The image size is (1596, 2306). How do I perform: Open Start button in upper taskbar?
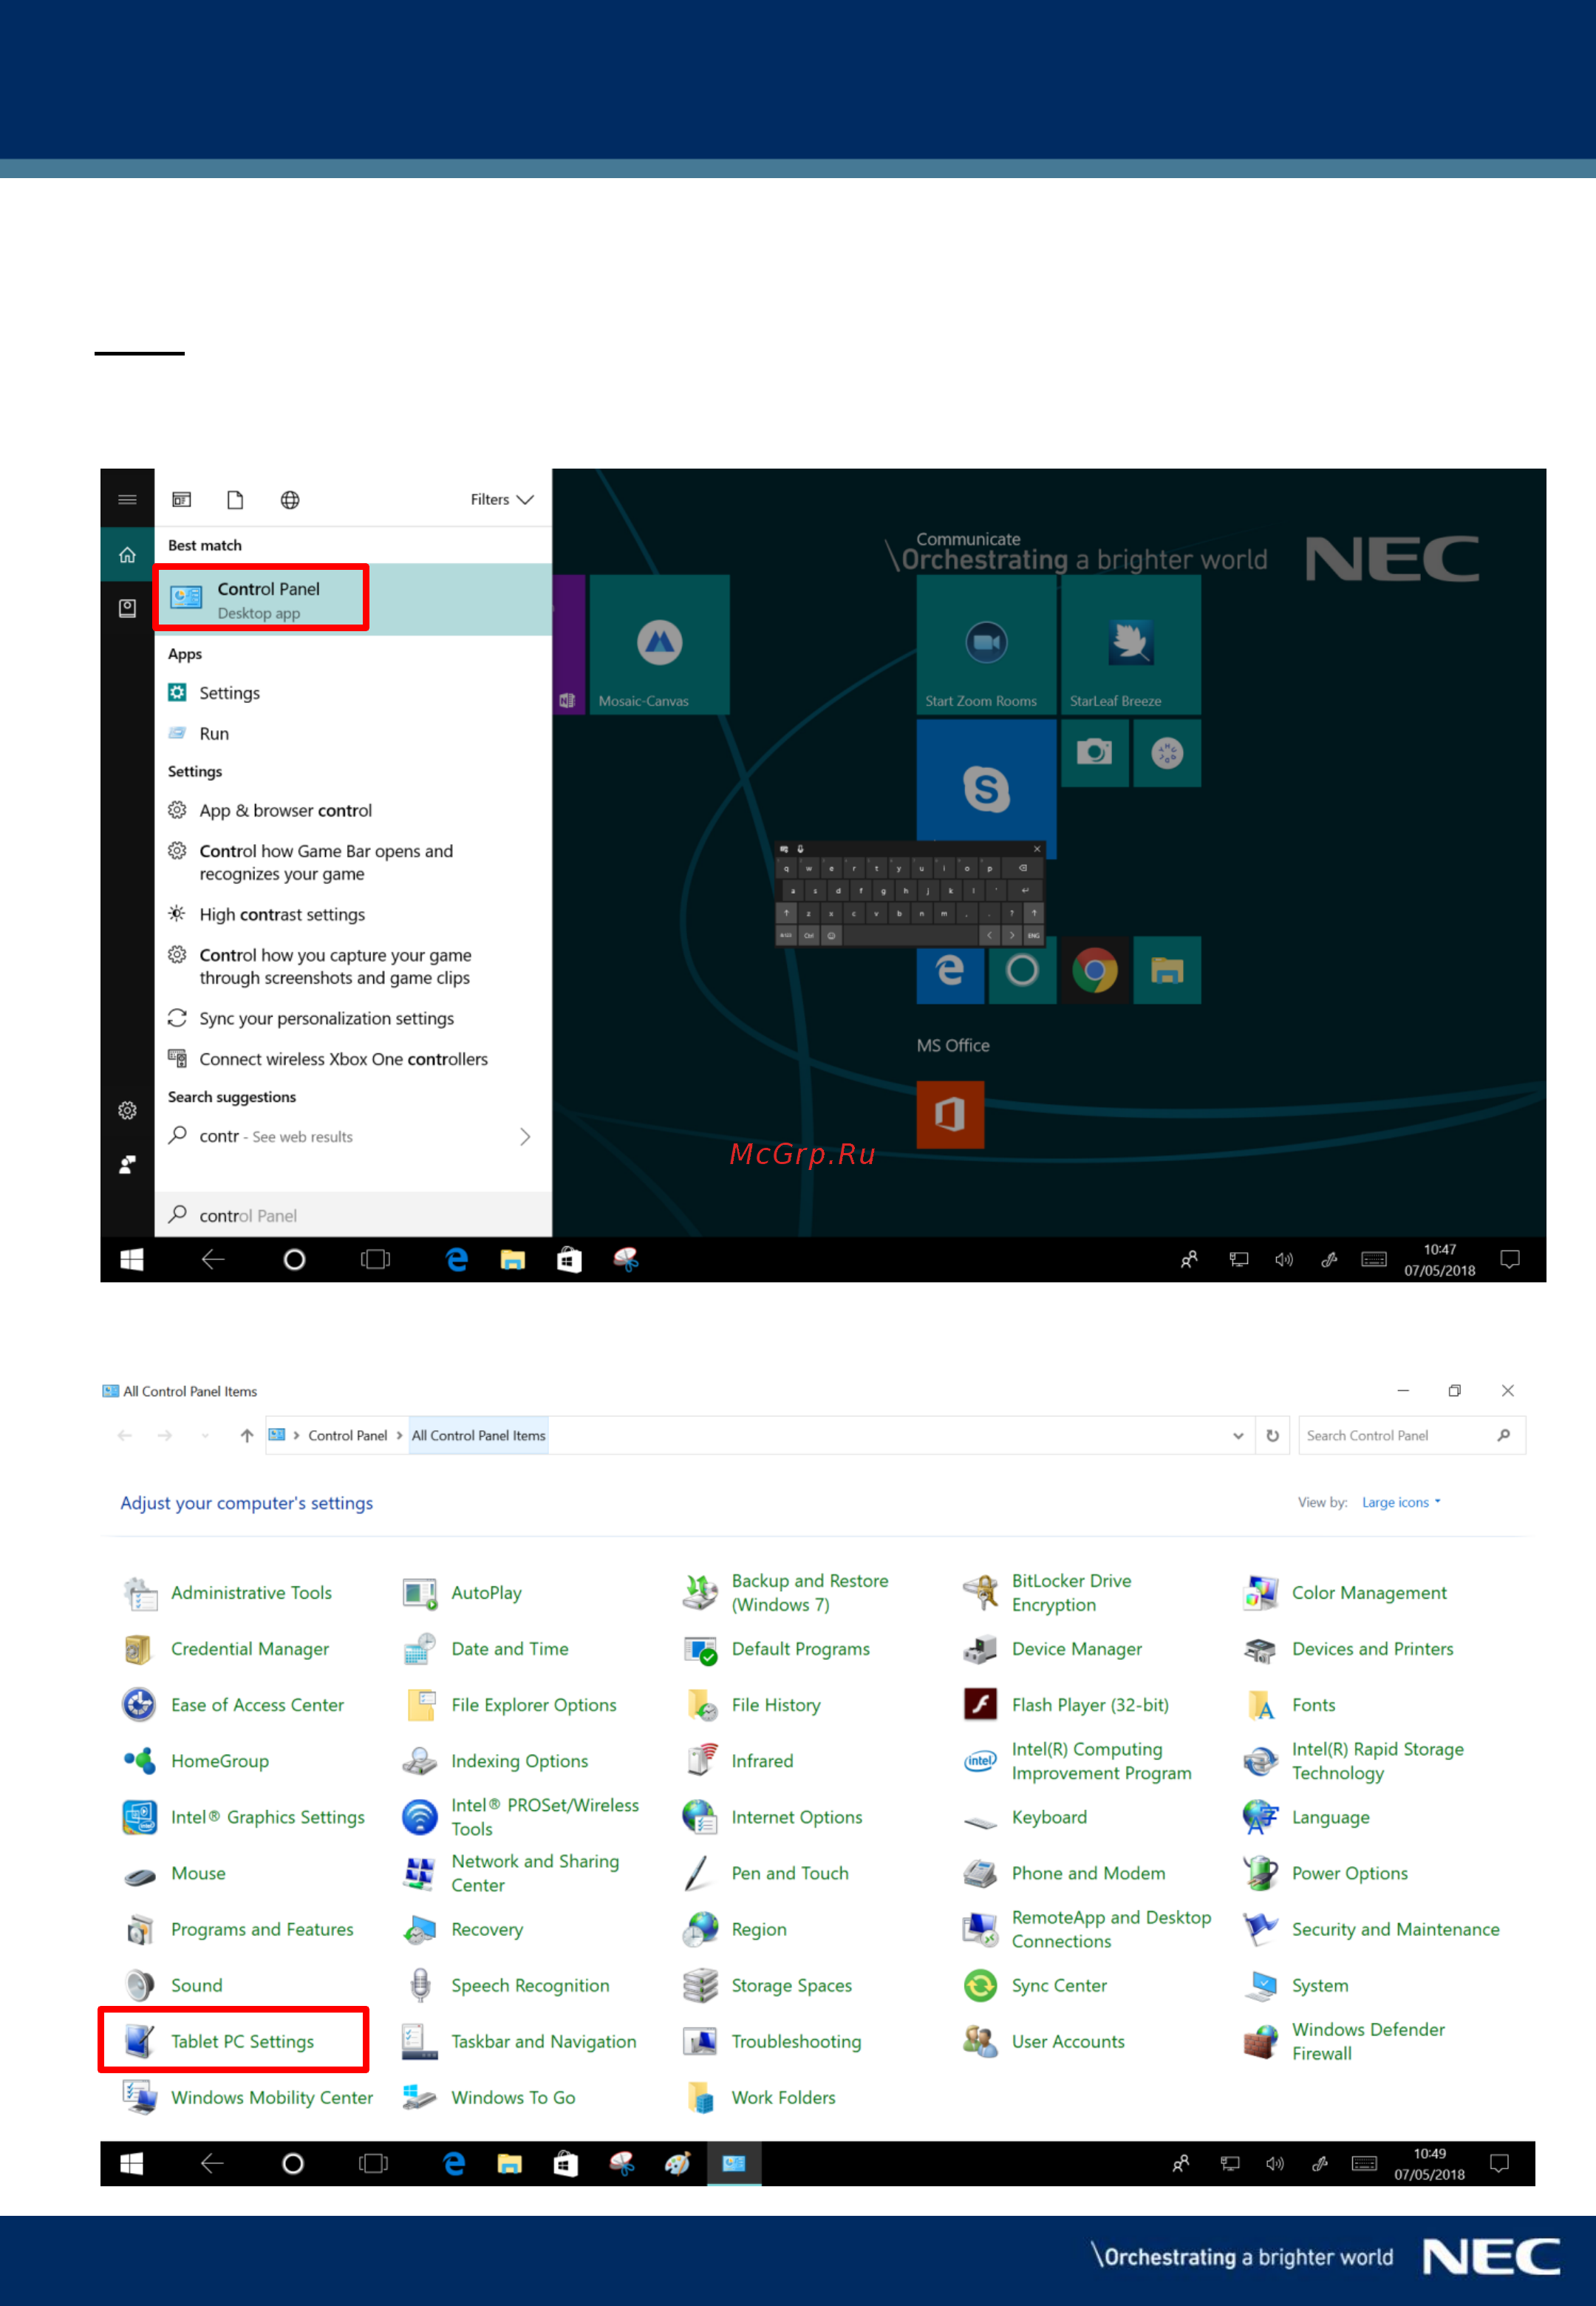[x=132, y=1259]
